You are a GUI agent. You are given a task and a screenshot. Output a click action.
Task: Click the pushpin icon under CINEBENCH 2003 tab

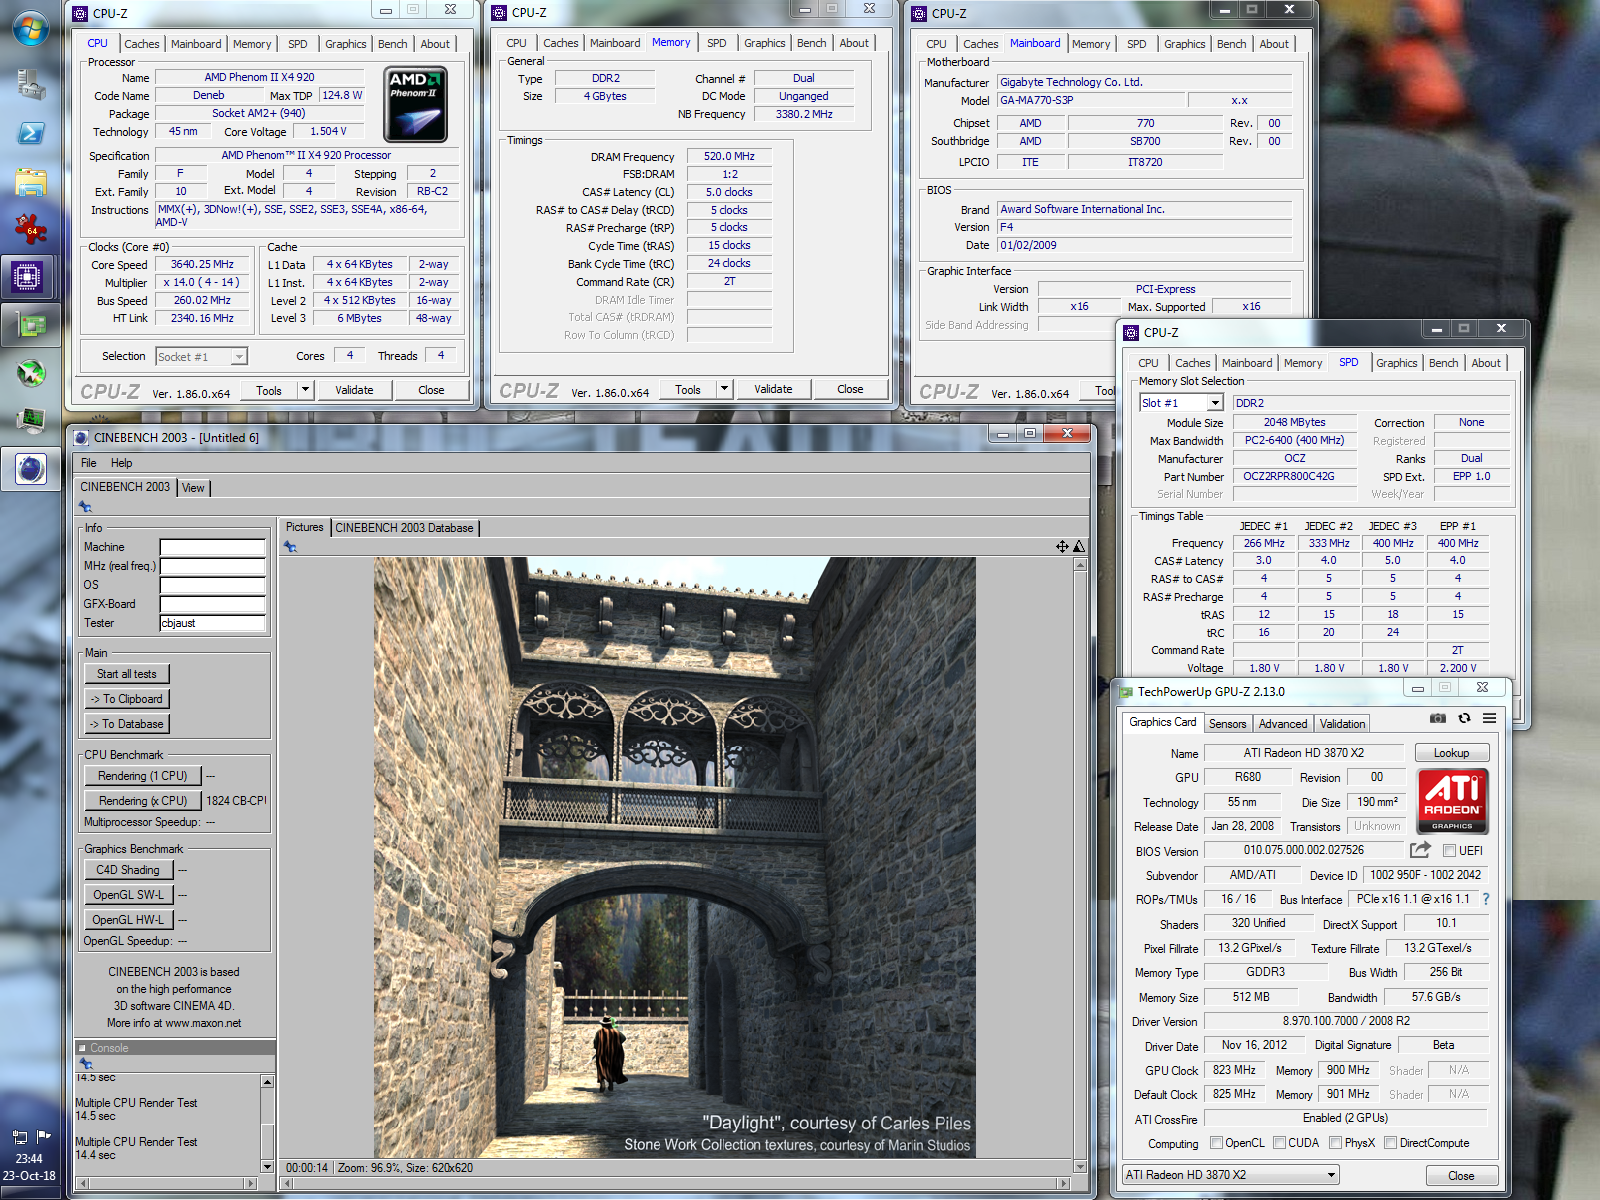coord(85,507)
